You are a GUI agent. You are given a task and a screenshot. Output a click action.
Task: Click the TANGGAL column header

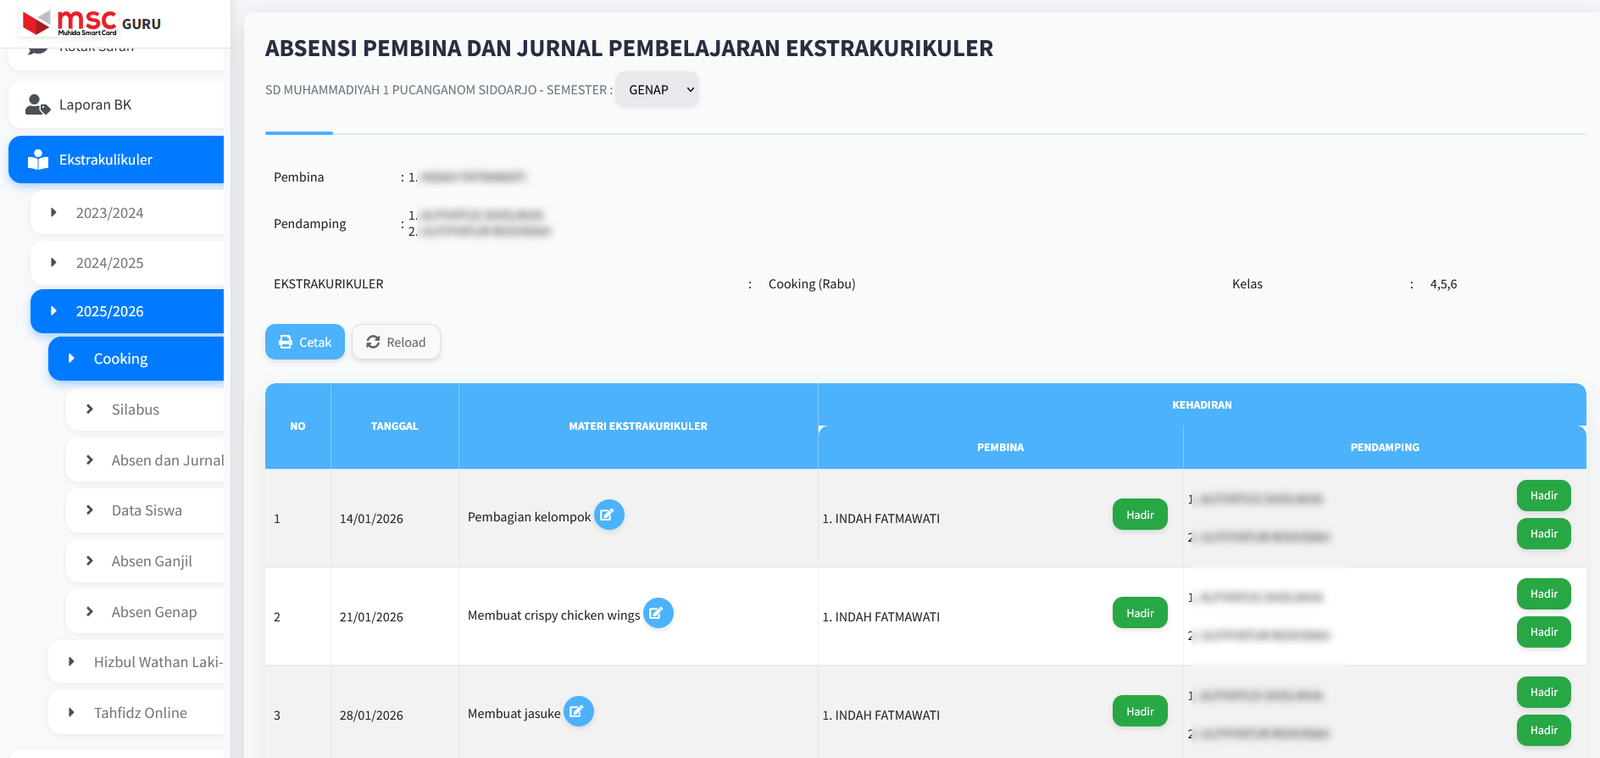coord(395,426)
